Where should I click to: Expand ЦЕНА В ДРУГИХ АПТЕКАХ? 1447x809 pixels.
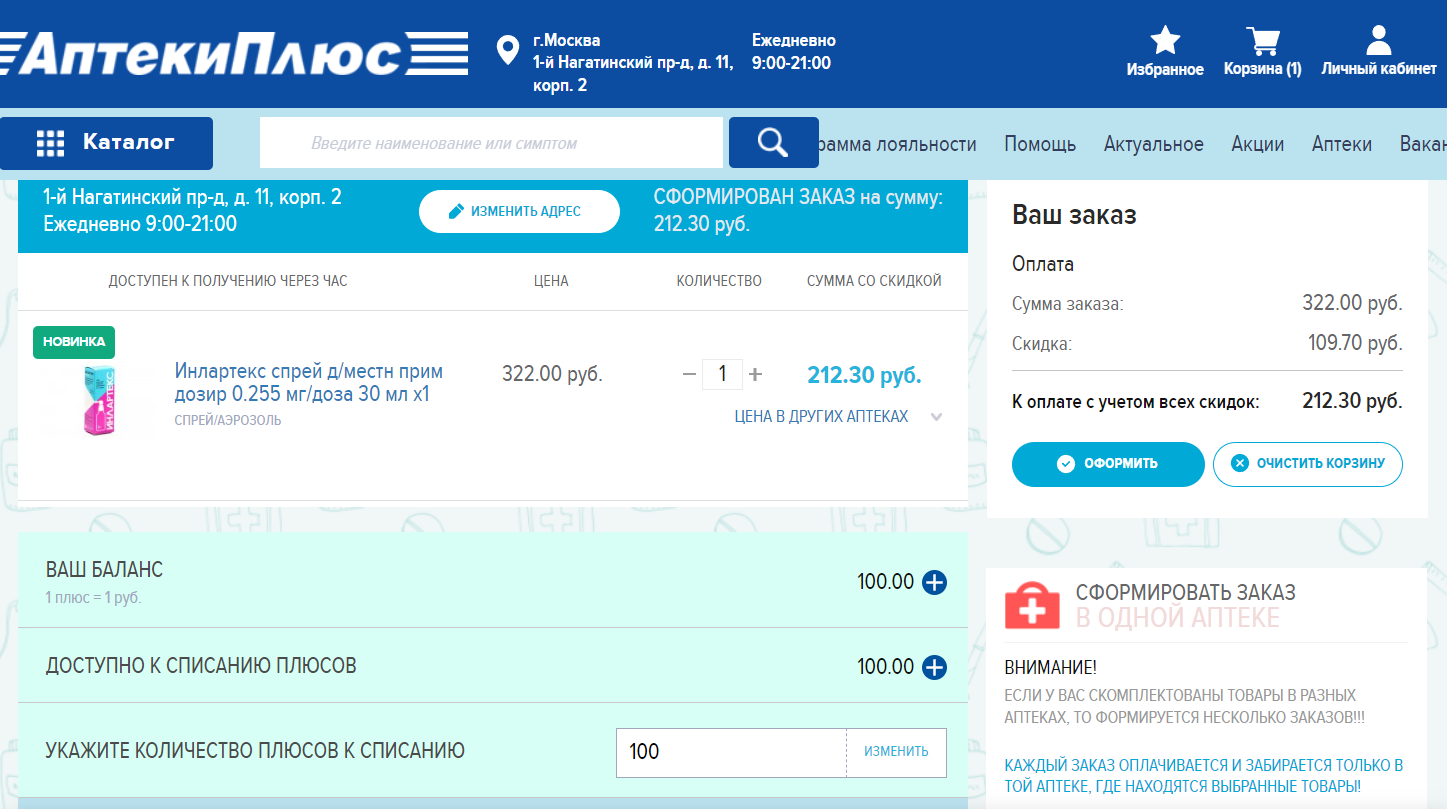click(x=839, y=417)
